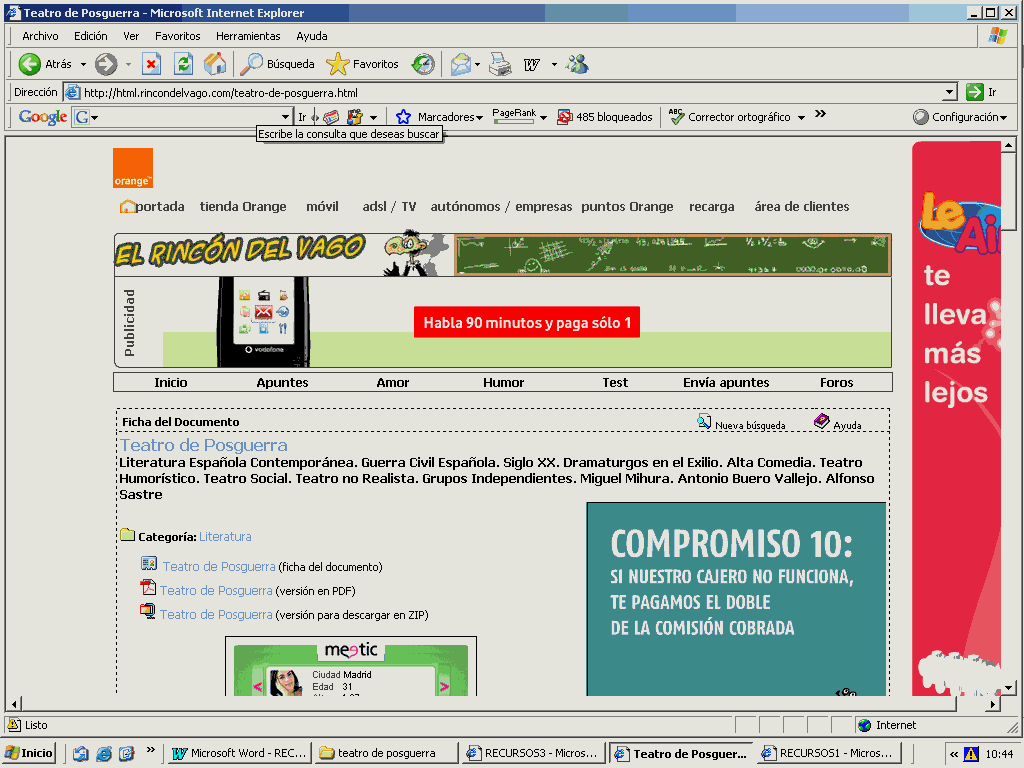Switch to Microsoft Word taskbar window
The height and width of the screenshot is (768, 1024).
pos(238,753)
